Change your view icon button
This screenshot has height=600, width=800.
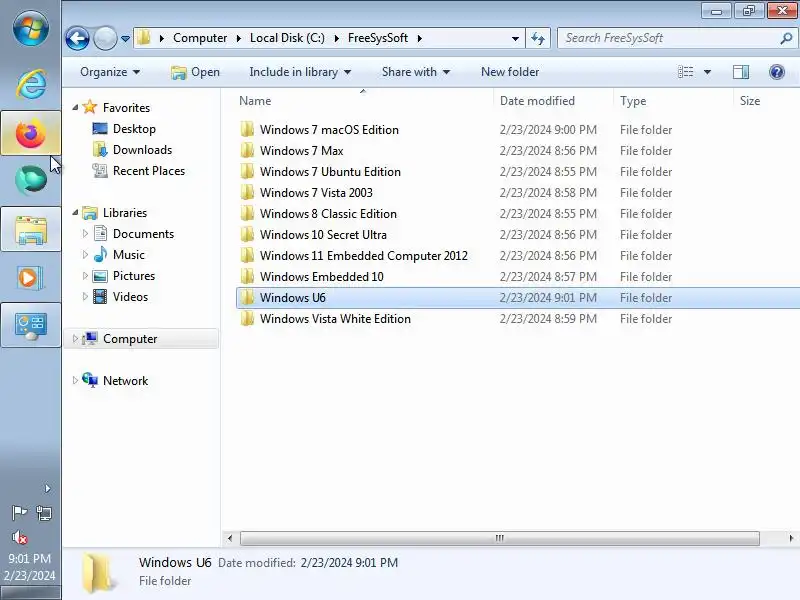[x=686, y=72]
